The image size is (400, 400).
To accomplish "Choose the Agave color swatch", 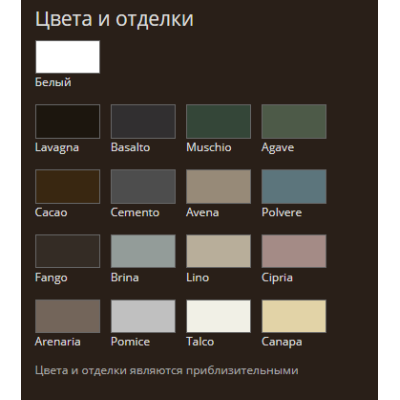I will 294,121.
